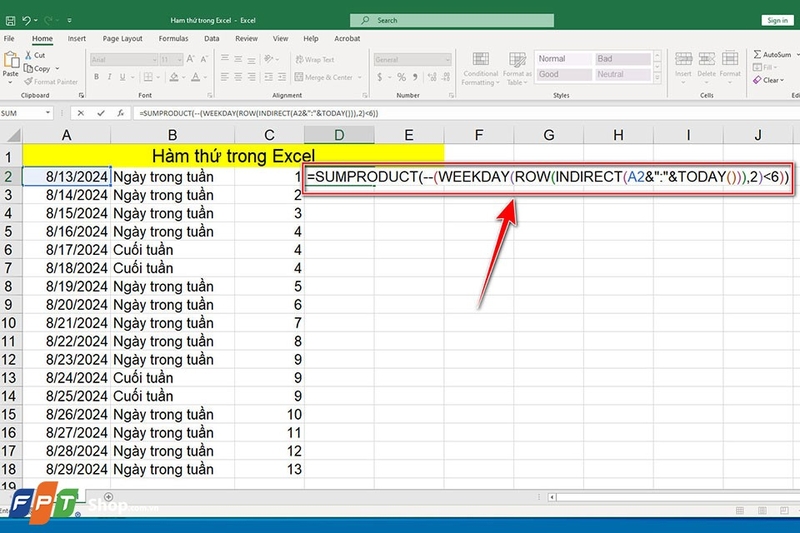Switch to the View tab
Image resolution: width=800 pixels, height=533 pixels.
coord(280,39)
